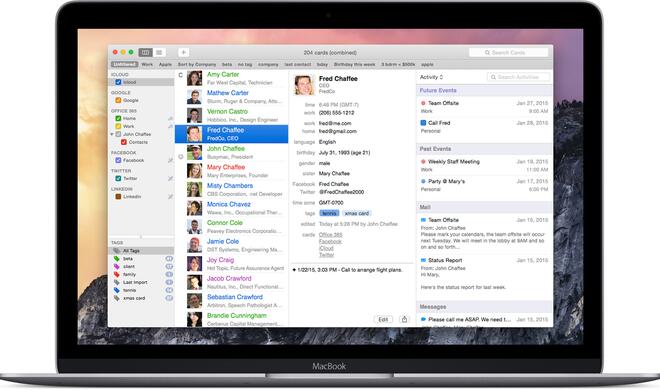The width and height of the screenshot is (660, 390).
Task: Click pin icon next to Home account
Action: [x=170, y=119]
